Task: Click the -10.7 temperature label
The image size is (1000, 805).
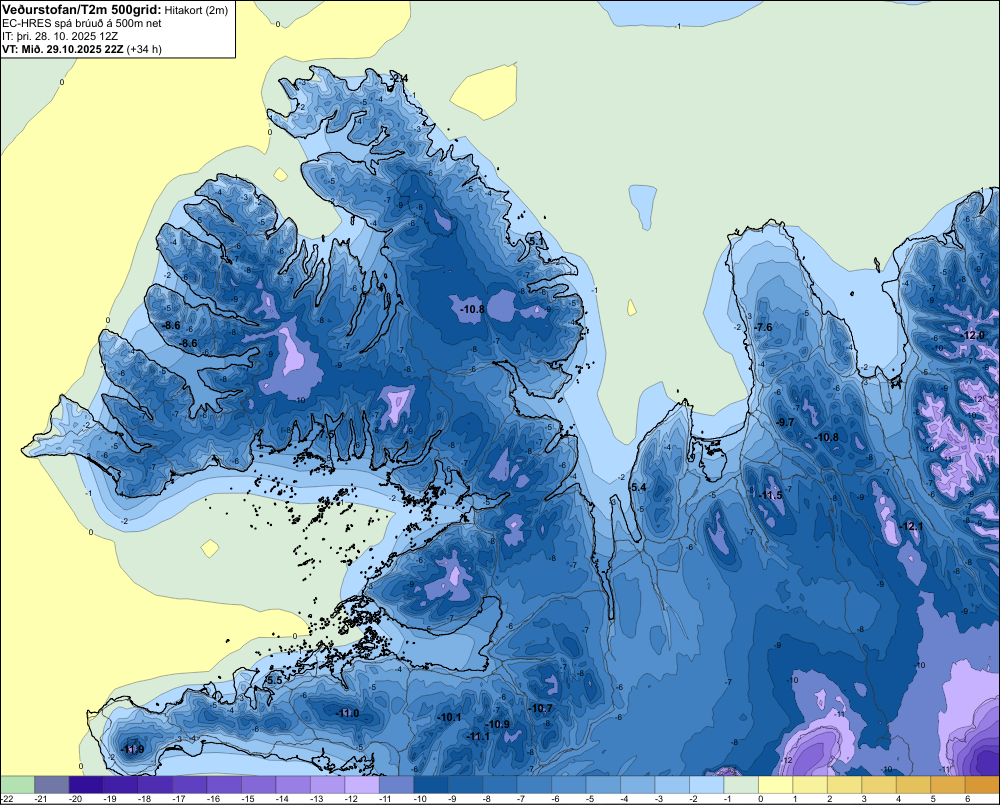Action: point(541,709)
